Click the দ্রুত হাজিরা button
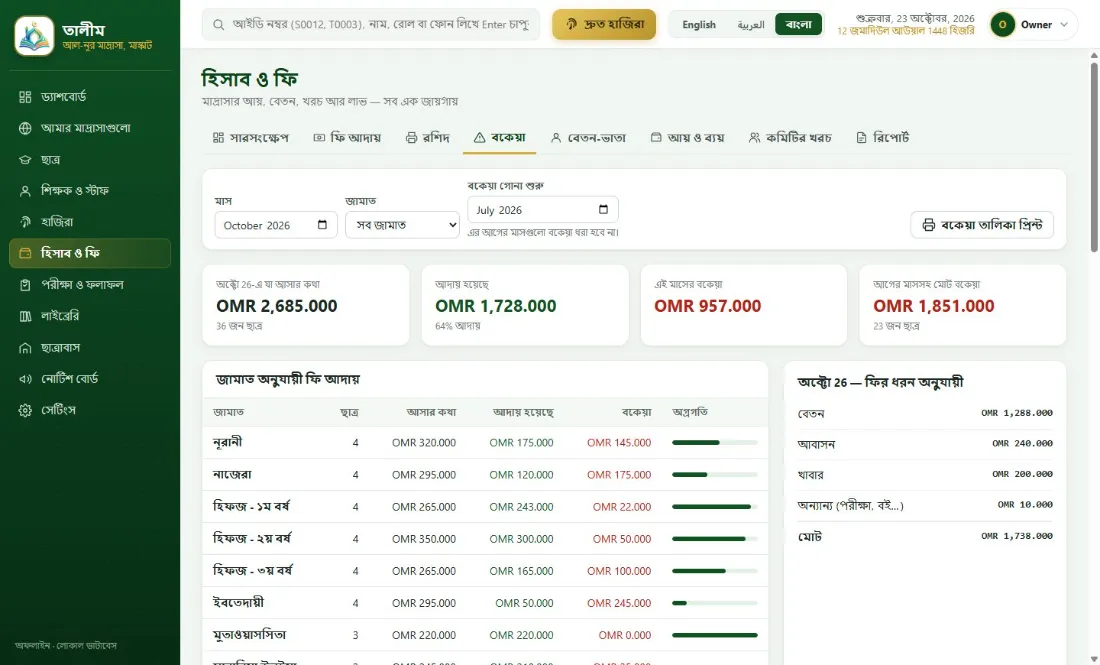Screen dimensions: 1100x665 [x=604, y=25]
